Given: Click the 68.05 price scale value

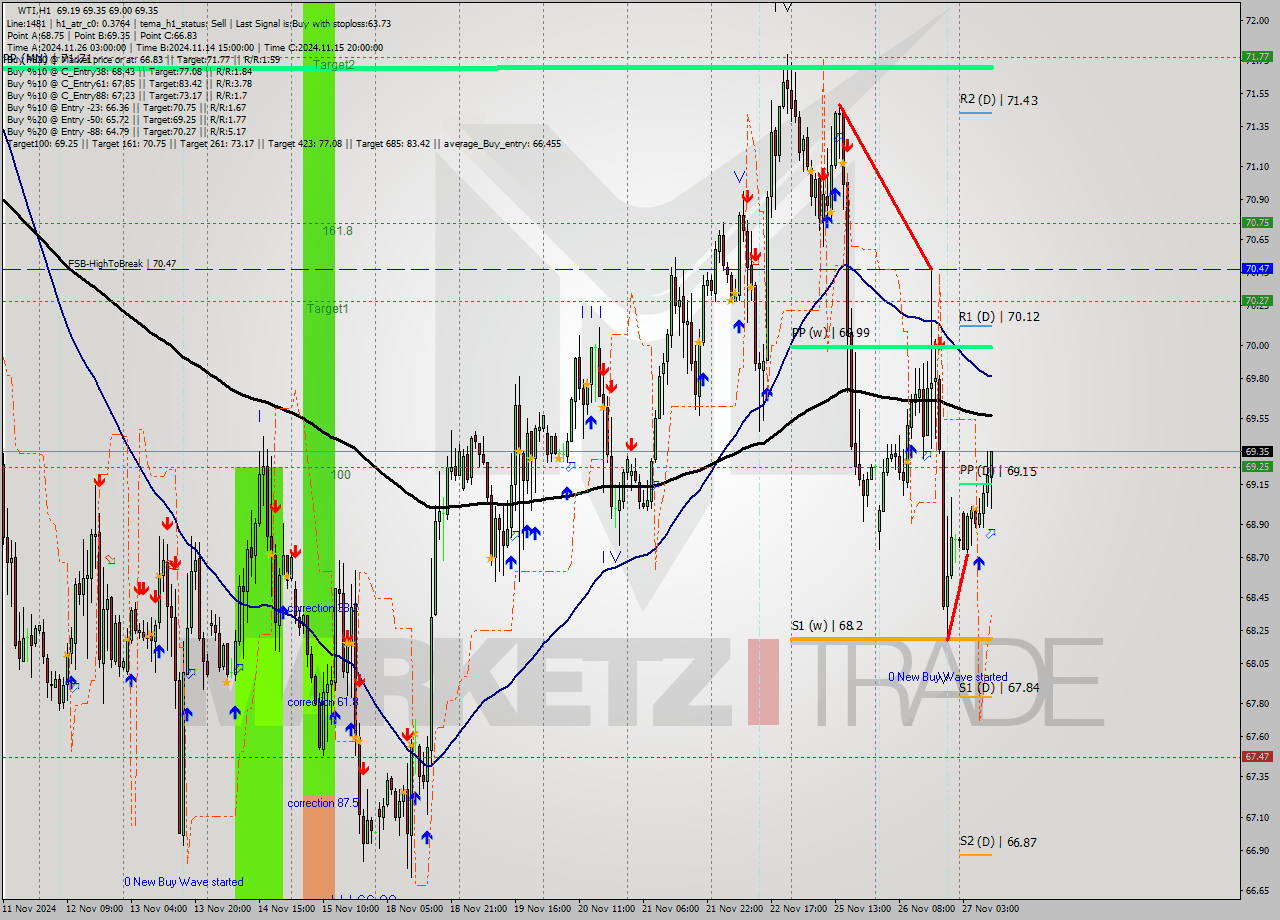Looking at the screenshot, I should point(1257,664).
